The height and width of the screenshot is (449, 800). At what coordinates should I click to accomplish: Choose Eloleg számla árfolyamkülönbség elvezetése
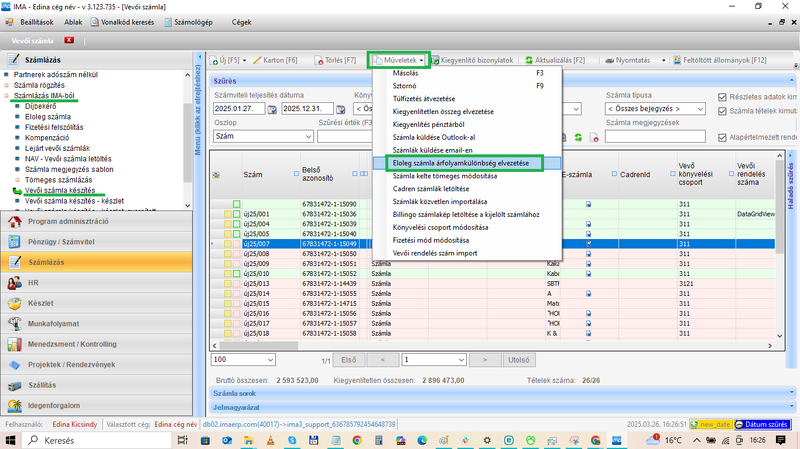467,163
